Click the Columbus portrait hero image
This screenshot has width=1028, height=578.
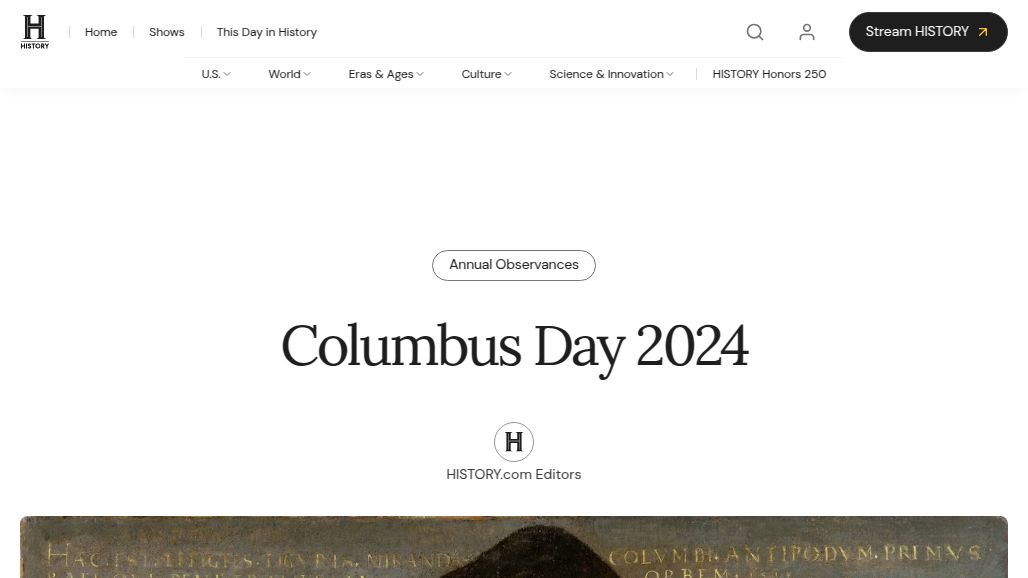pos(514,547)
